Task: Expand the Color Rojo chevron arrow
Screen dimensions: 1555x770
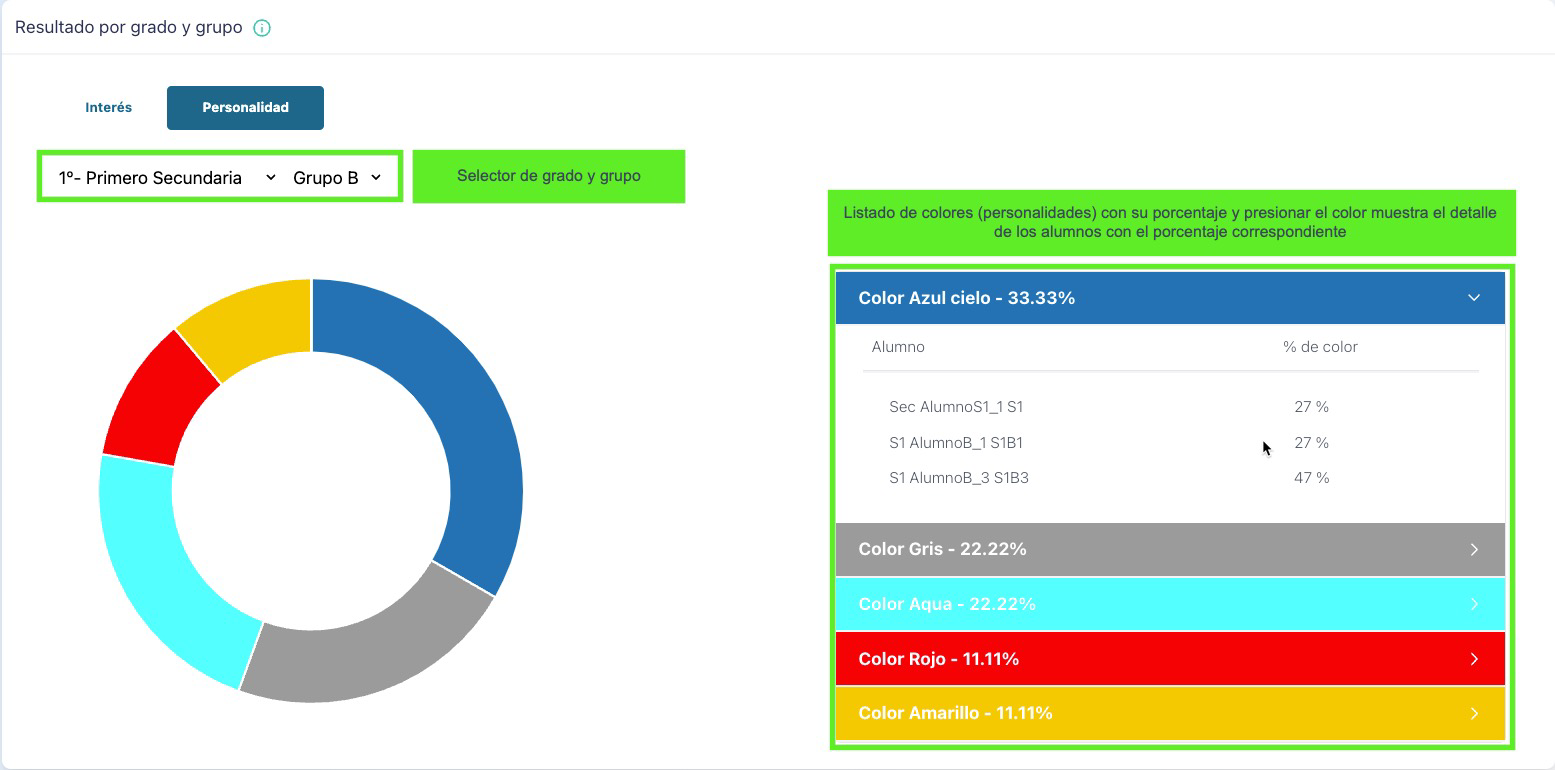Action: pyautogui.click(x=1473, y=659)
